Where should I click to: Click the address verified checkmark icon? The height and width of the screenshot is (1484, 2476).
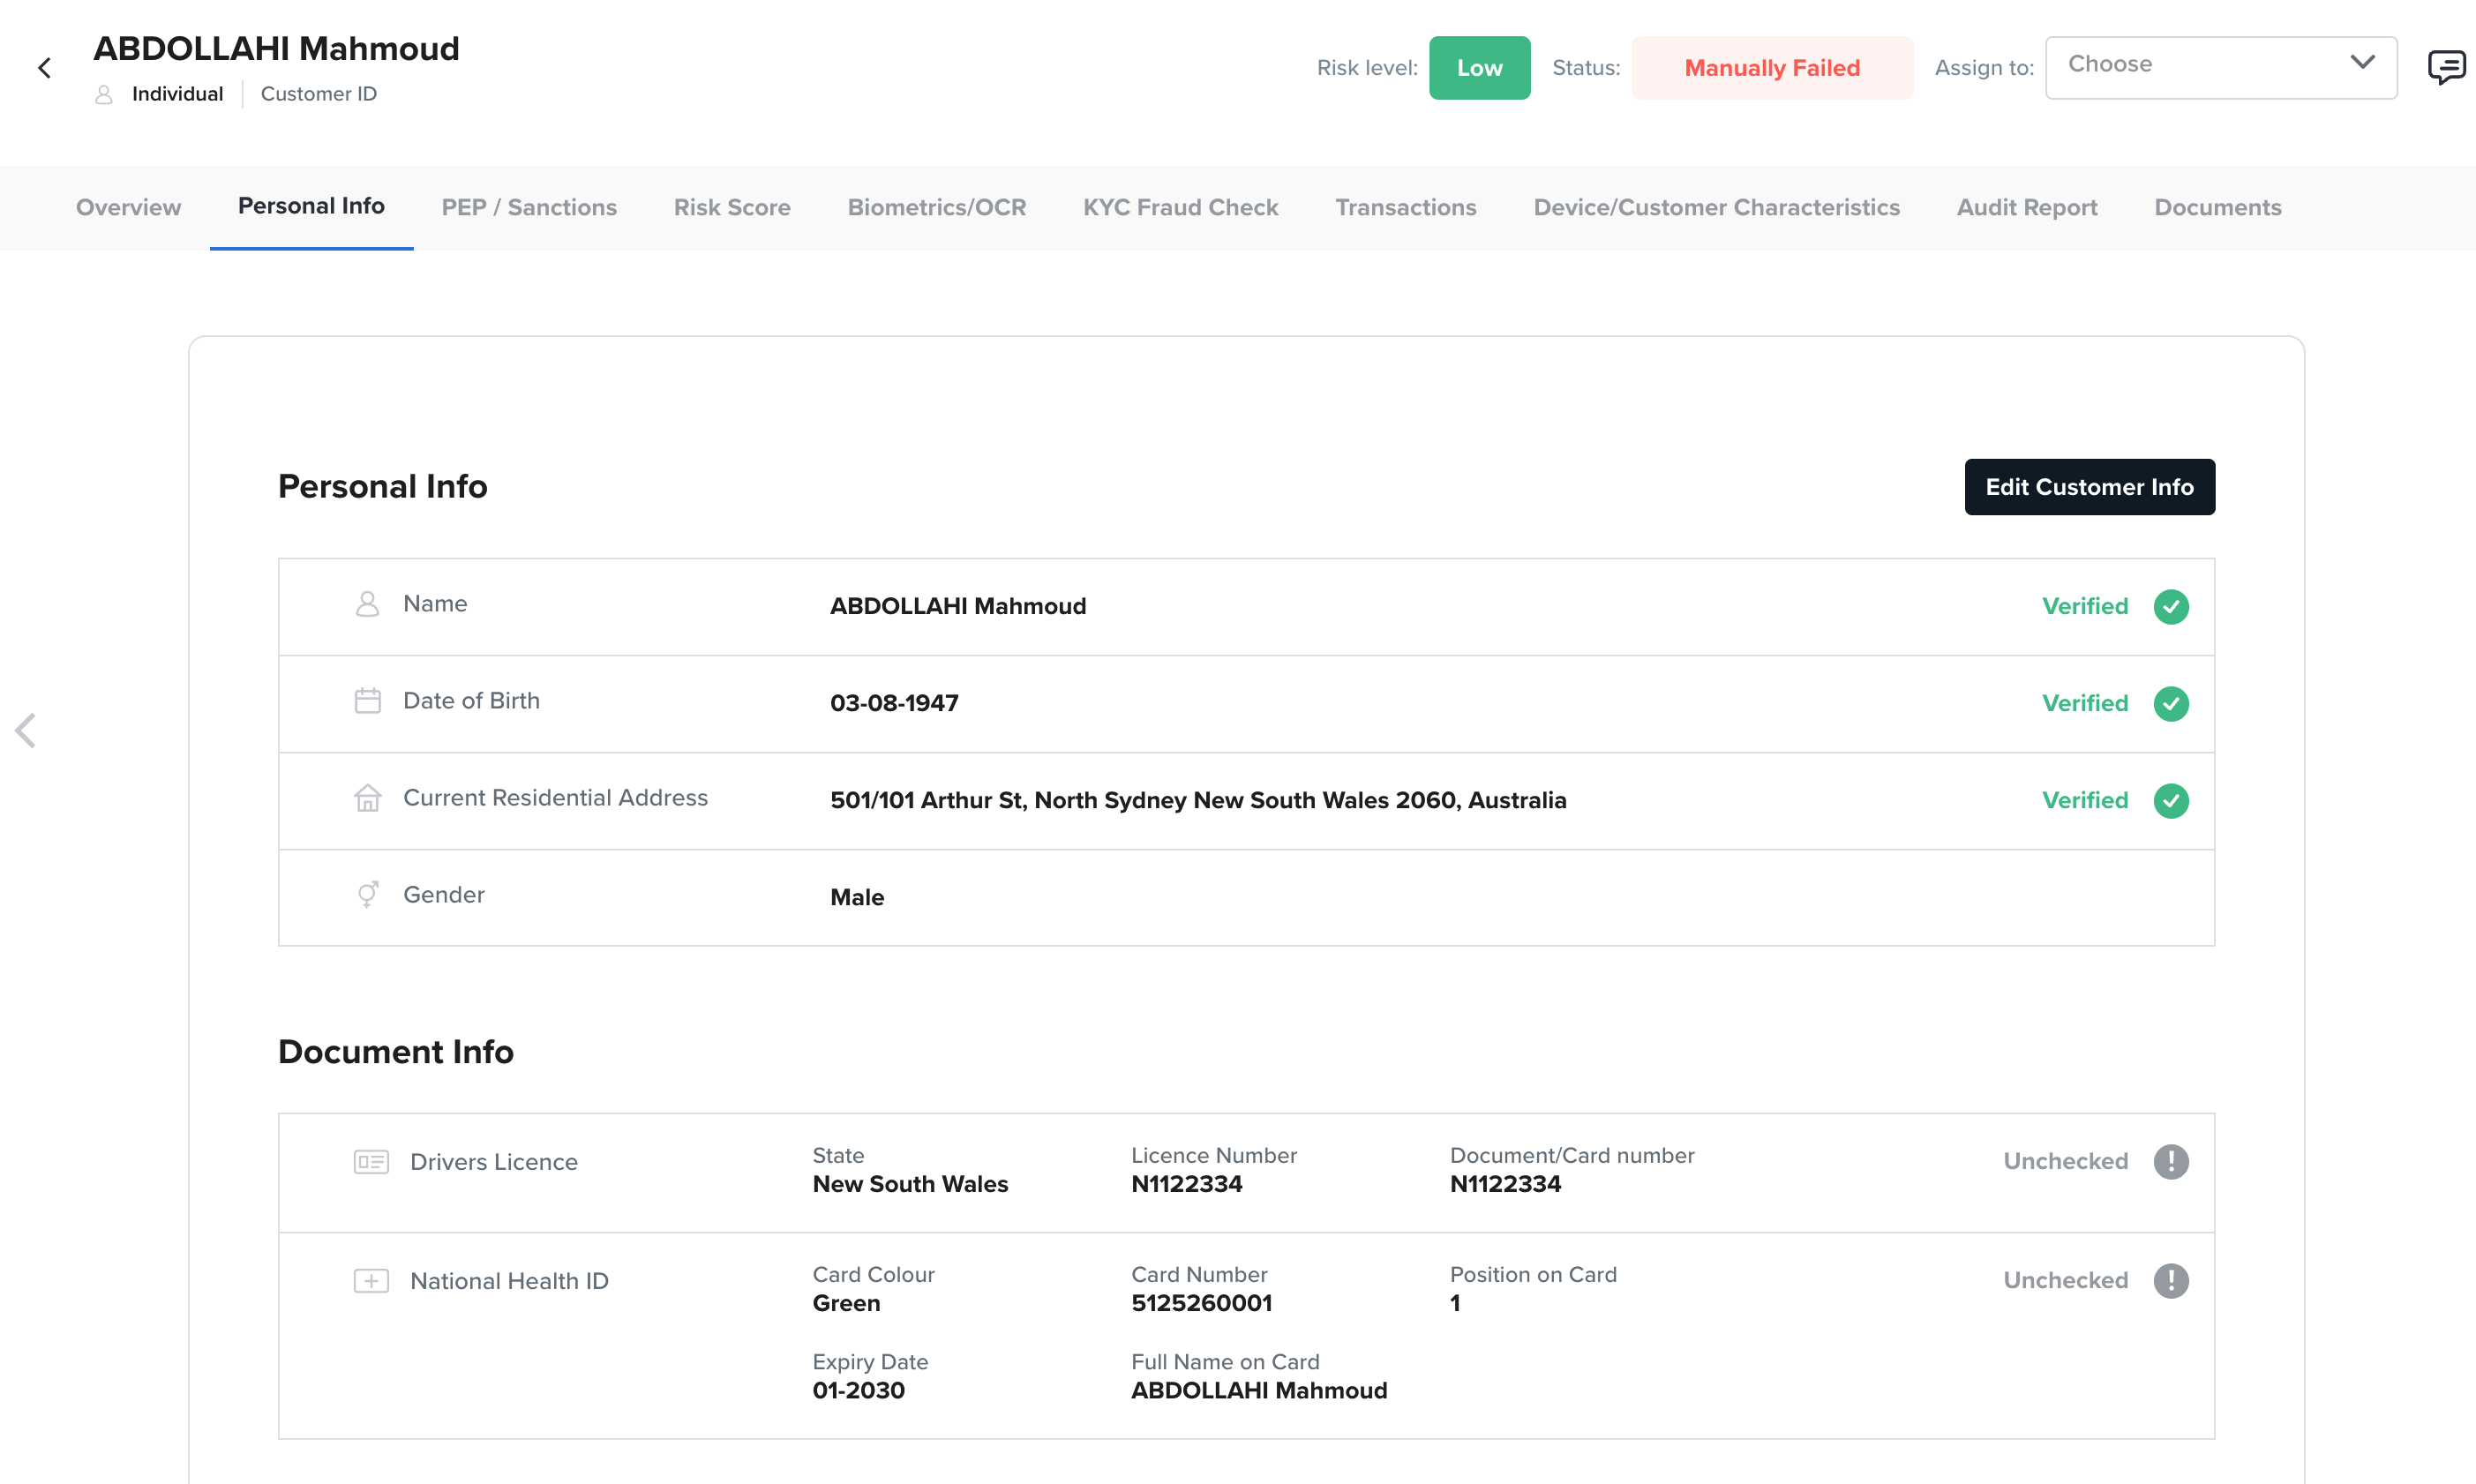click(x=2170, y=800)
